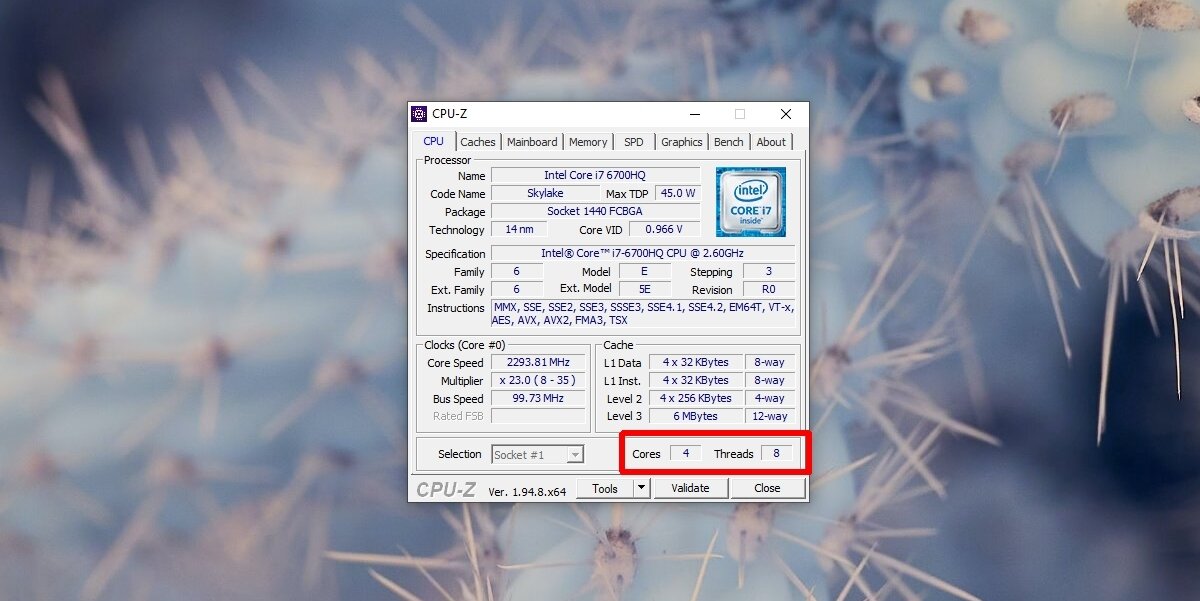Open the Bench tab
This screenshot has height=601, width=1200.
click(728, 142)
